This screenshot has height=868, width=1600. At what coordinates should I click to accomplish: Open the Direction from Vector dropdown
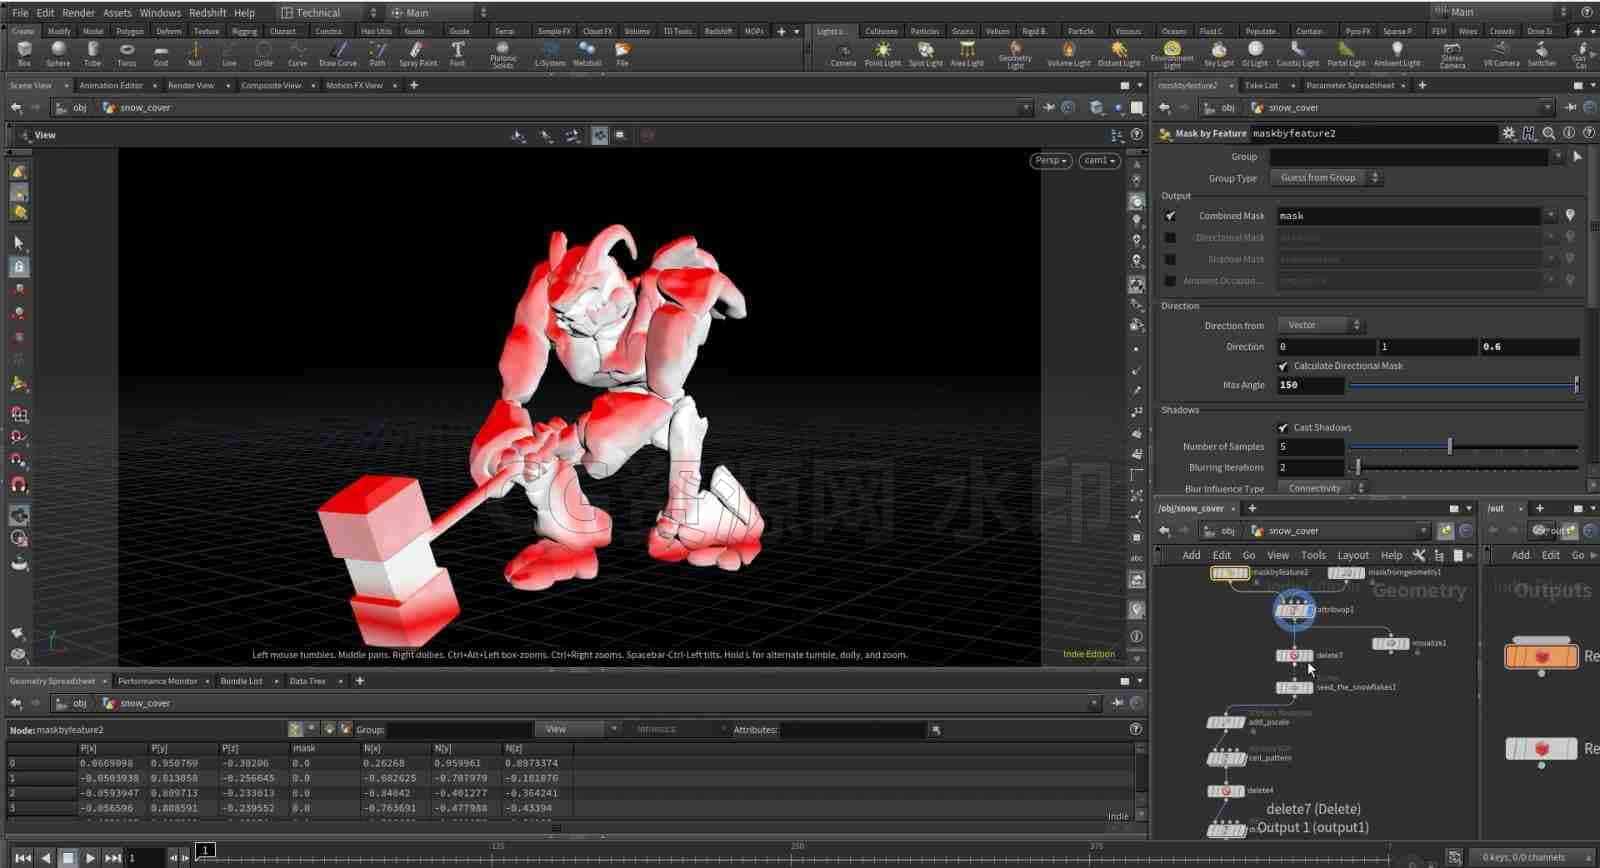[1321, 325]
